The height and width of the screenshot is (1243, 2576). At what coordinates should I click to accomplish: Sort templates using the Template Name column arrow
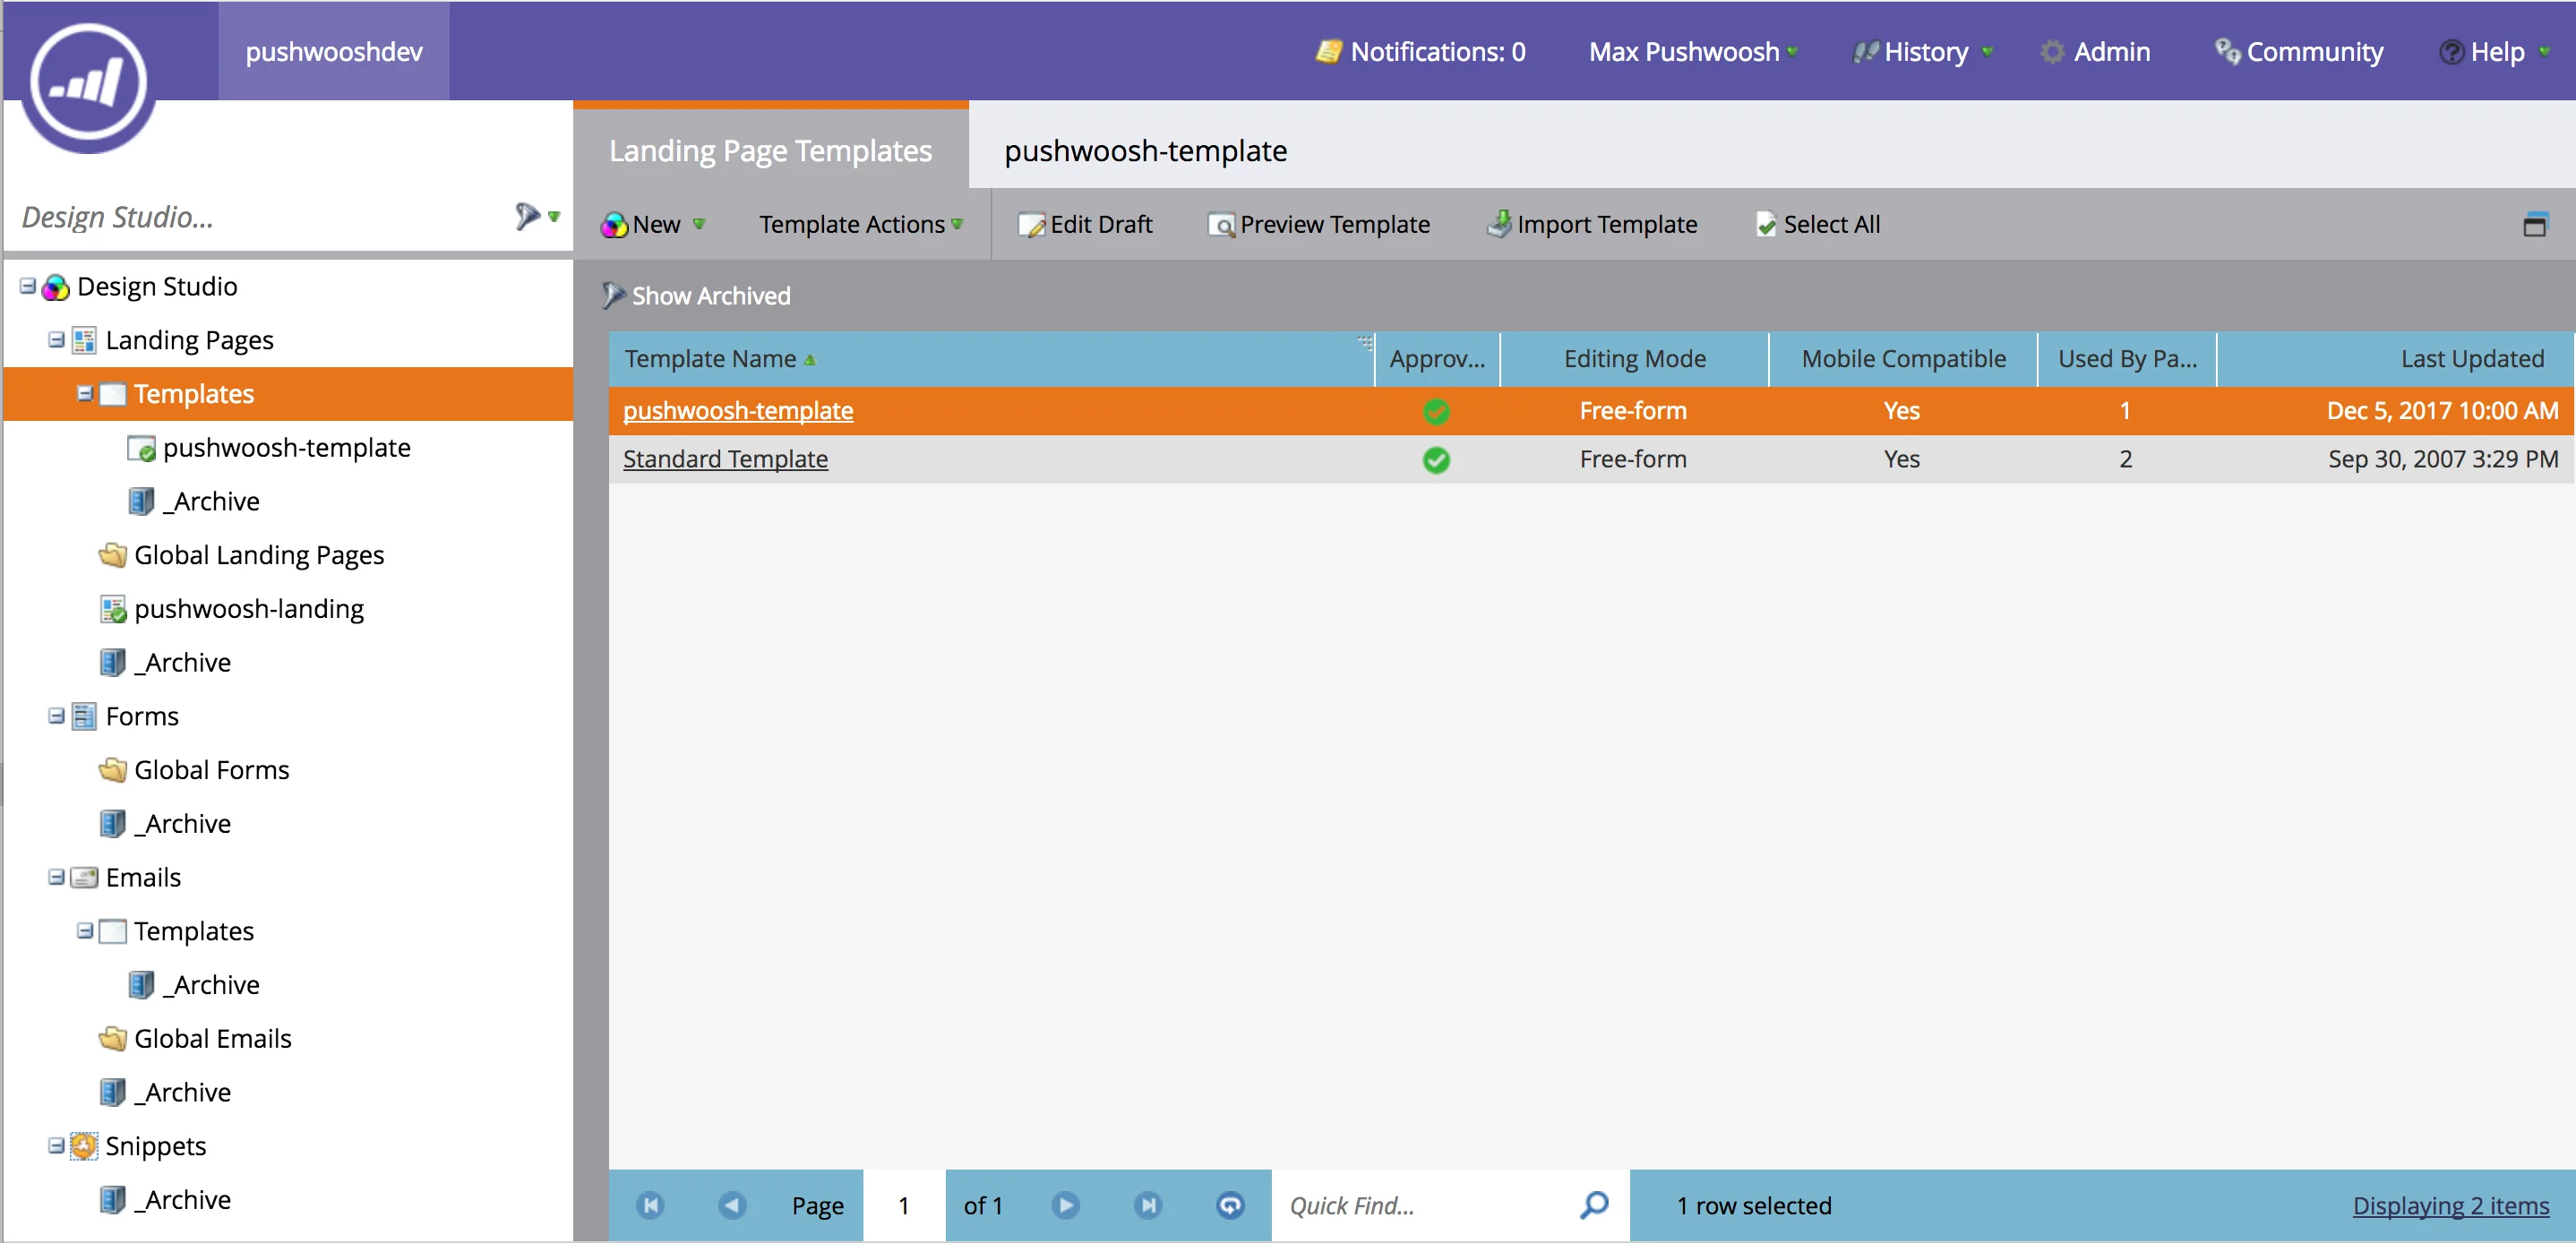click(x=810, y=360)
